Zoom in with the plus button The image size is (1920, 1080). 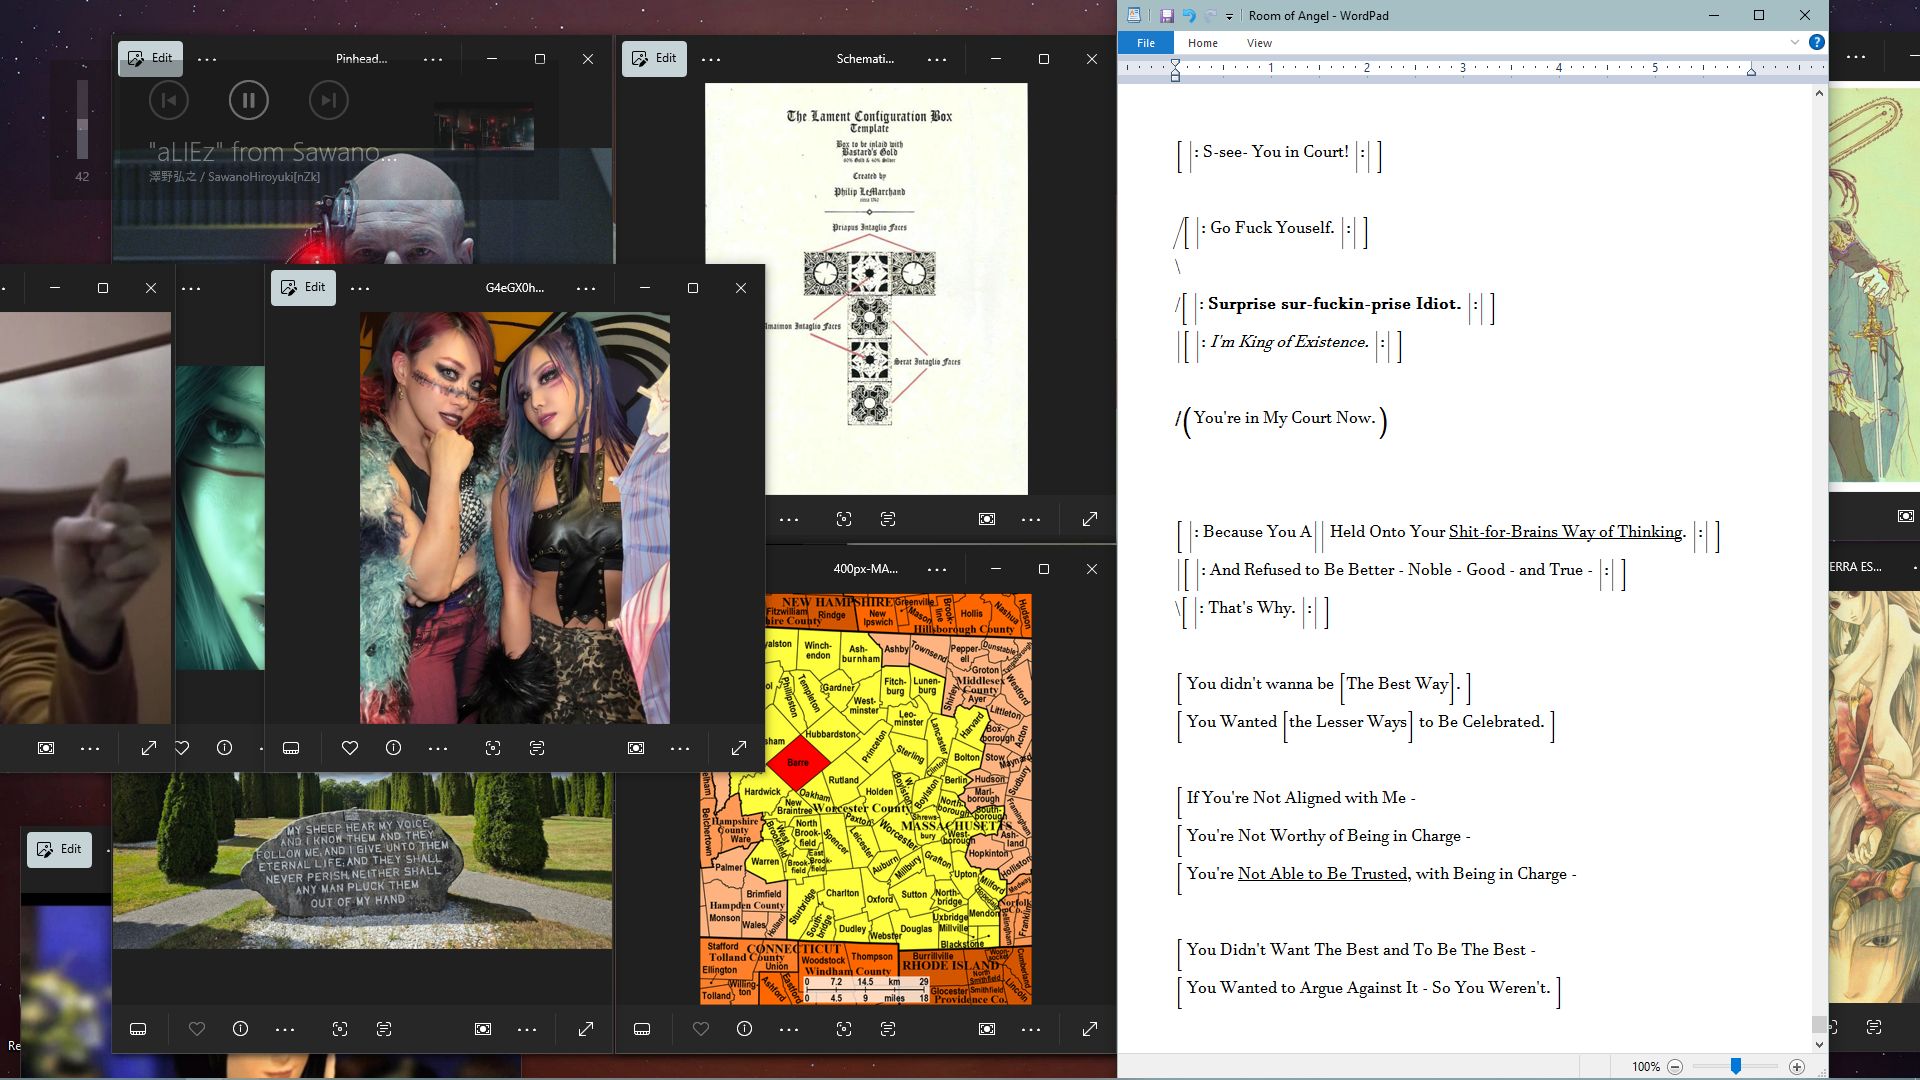[1797, 1067]
